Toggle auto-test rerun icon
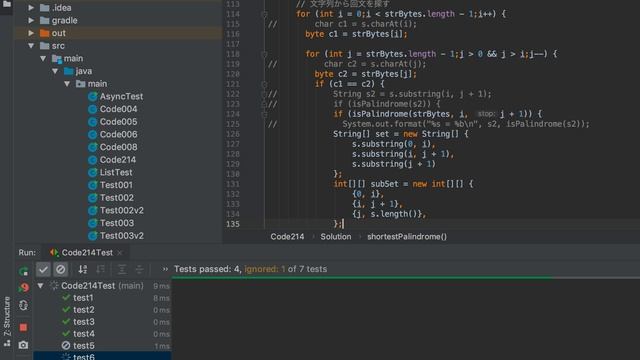640x360 pixels. click(x=23, y=305)
